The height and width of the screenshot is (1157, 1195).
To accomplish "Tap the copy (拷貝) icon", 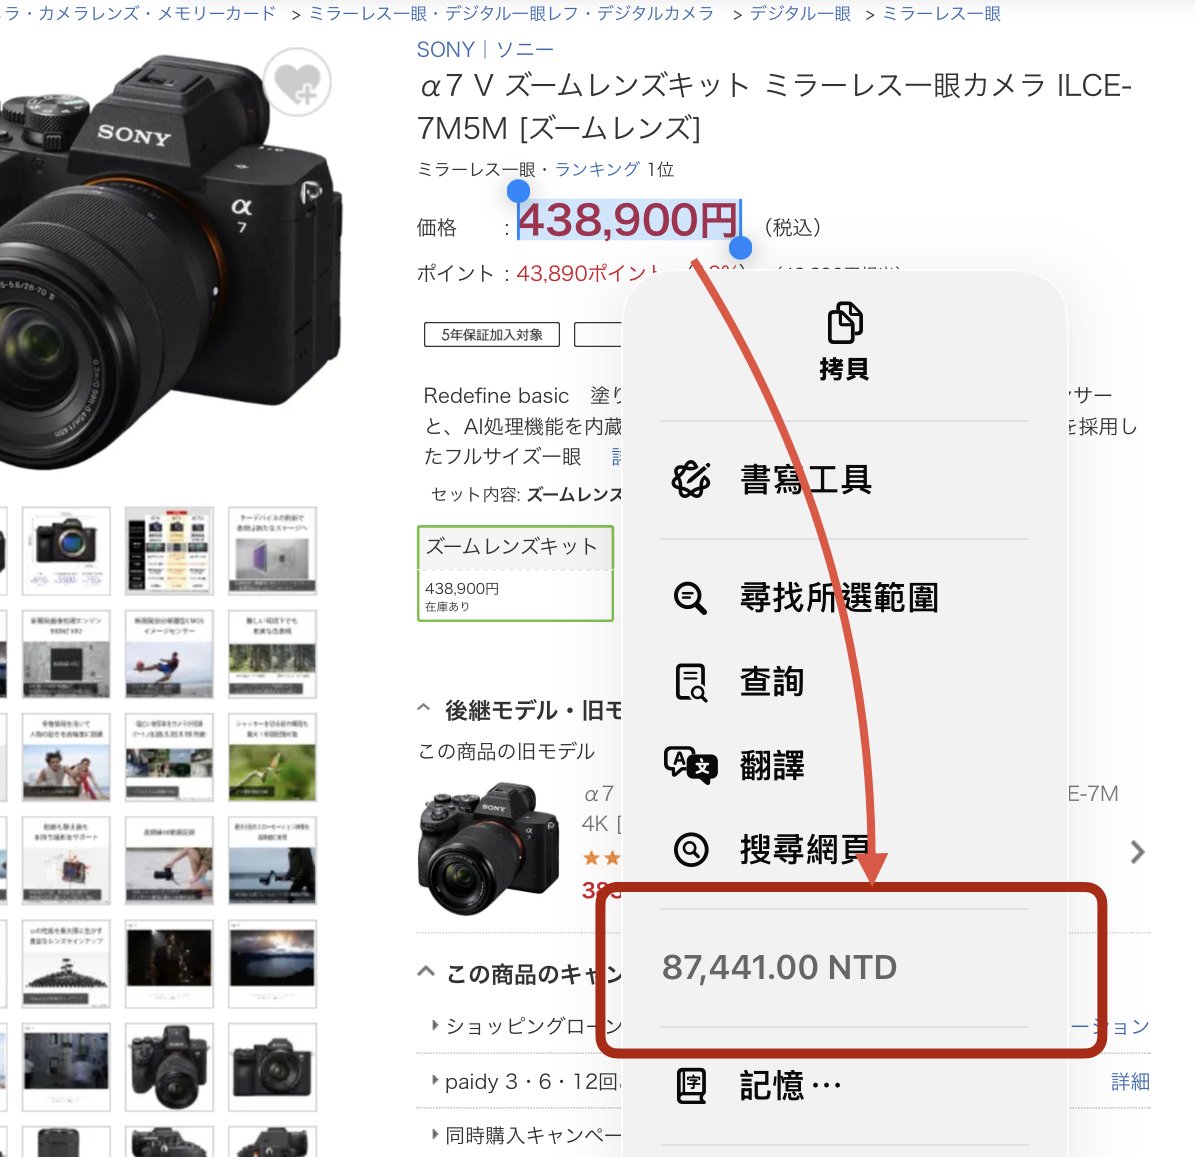I will pyautogui.click(x=844, y=322).
